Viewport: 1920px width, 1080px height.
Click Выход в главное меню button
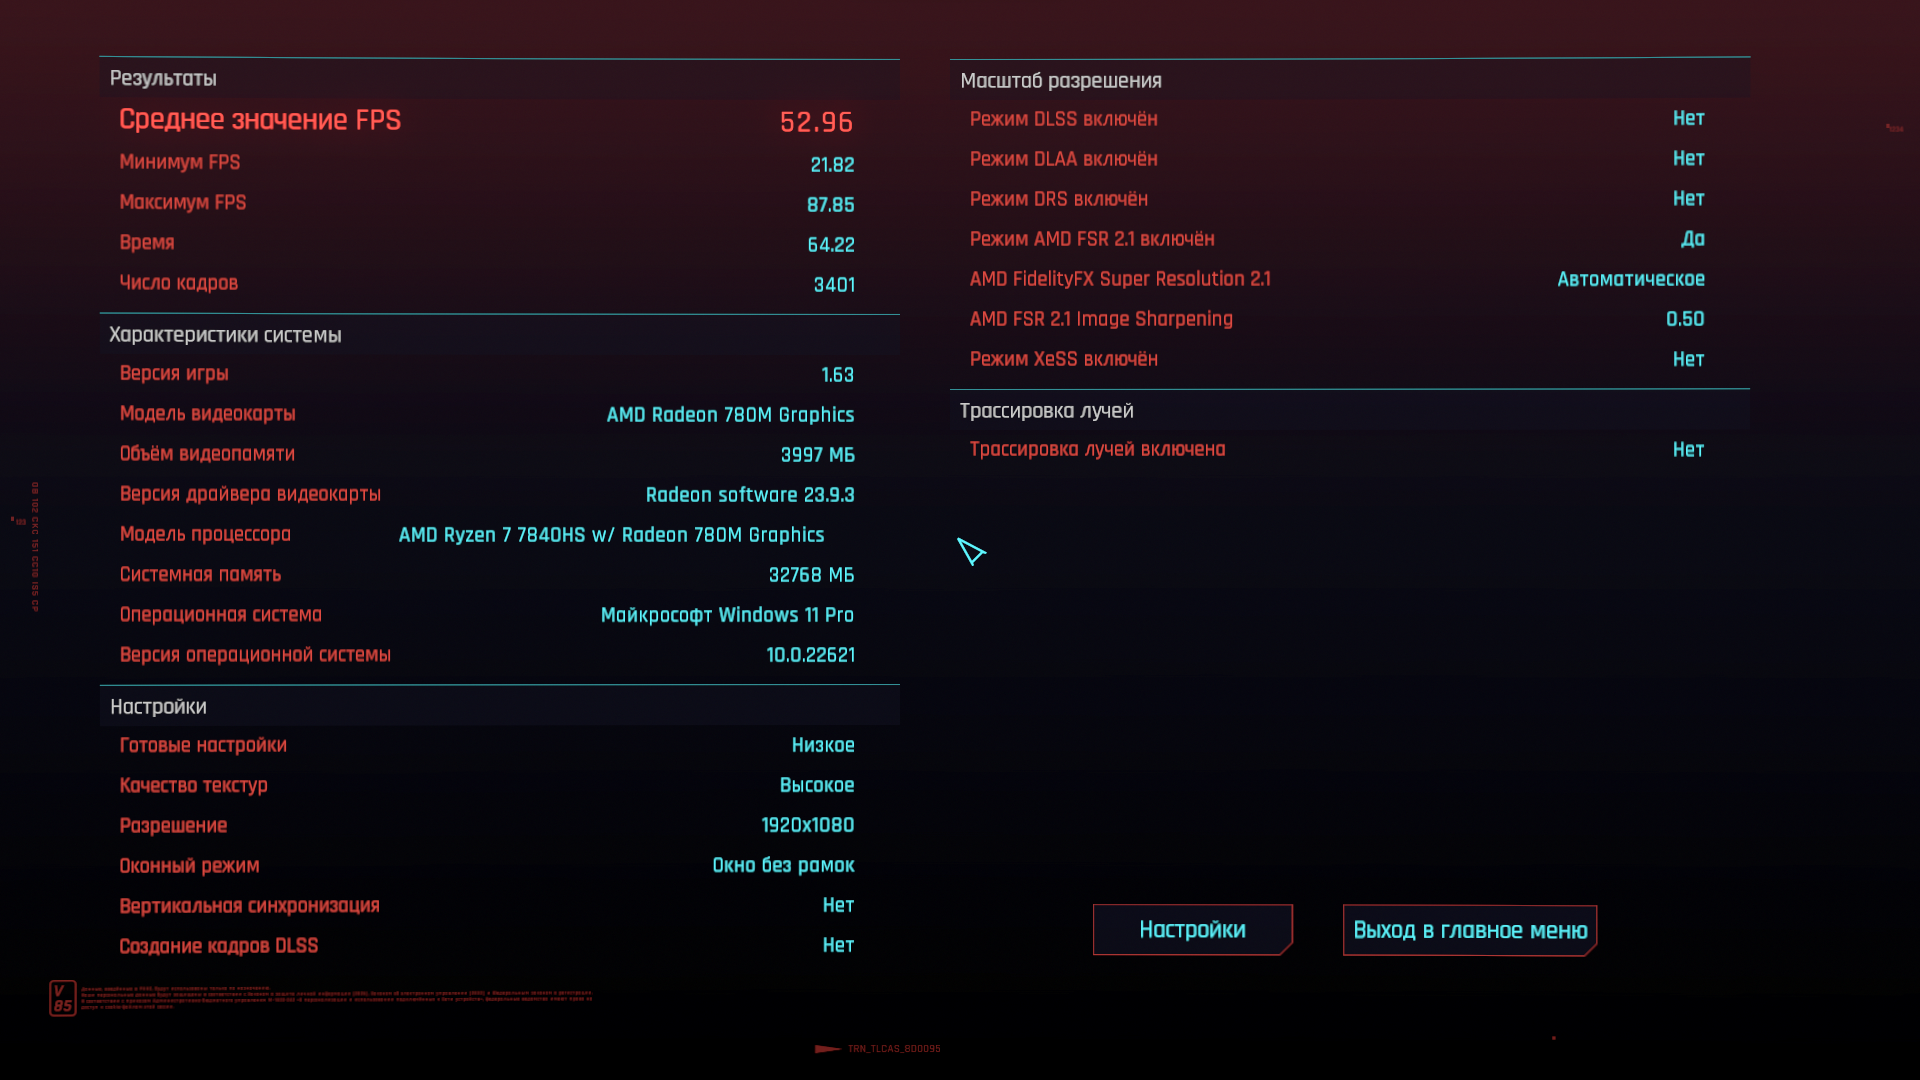pyautogui.click(x=1470, y=931)
